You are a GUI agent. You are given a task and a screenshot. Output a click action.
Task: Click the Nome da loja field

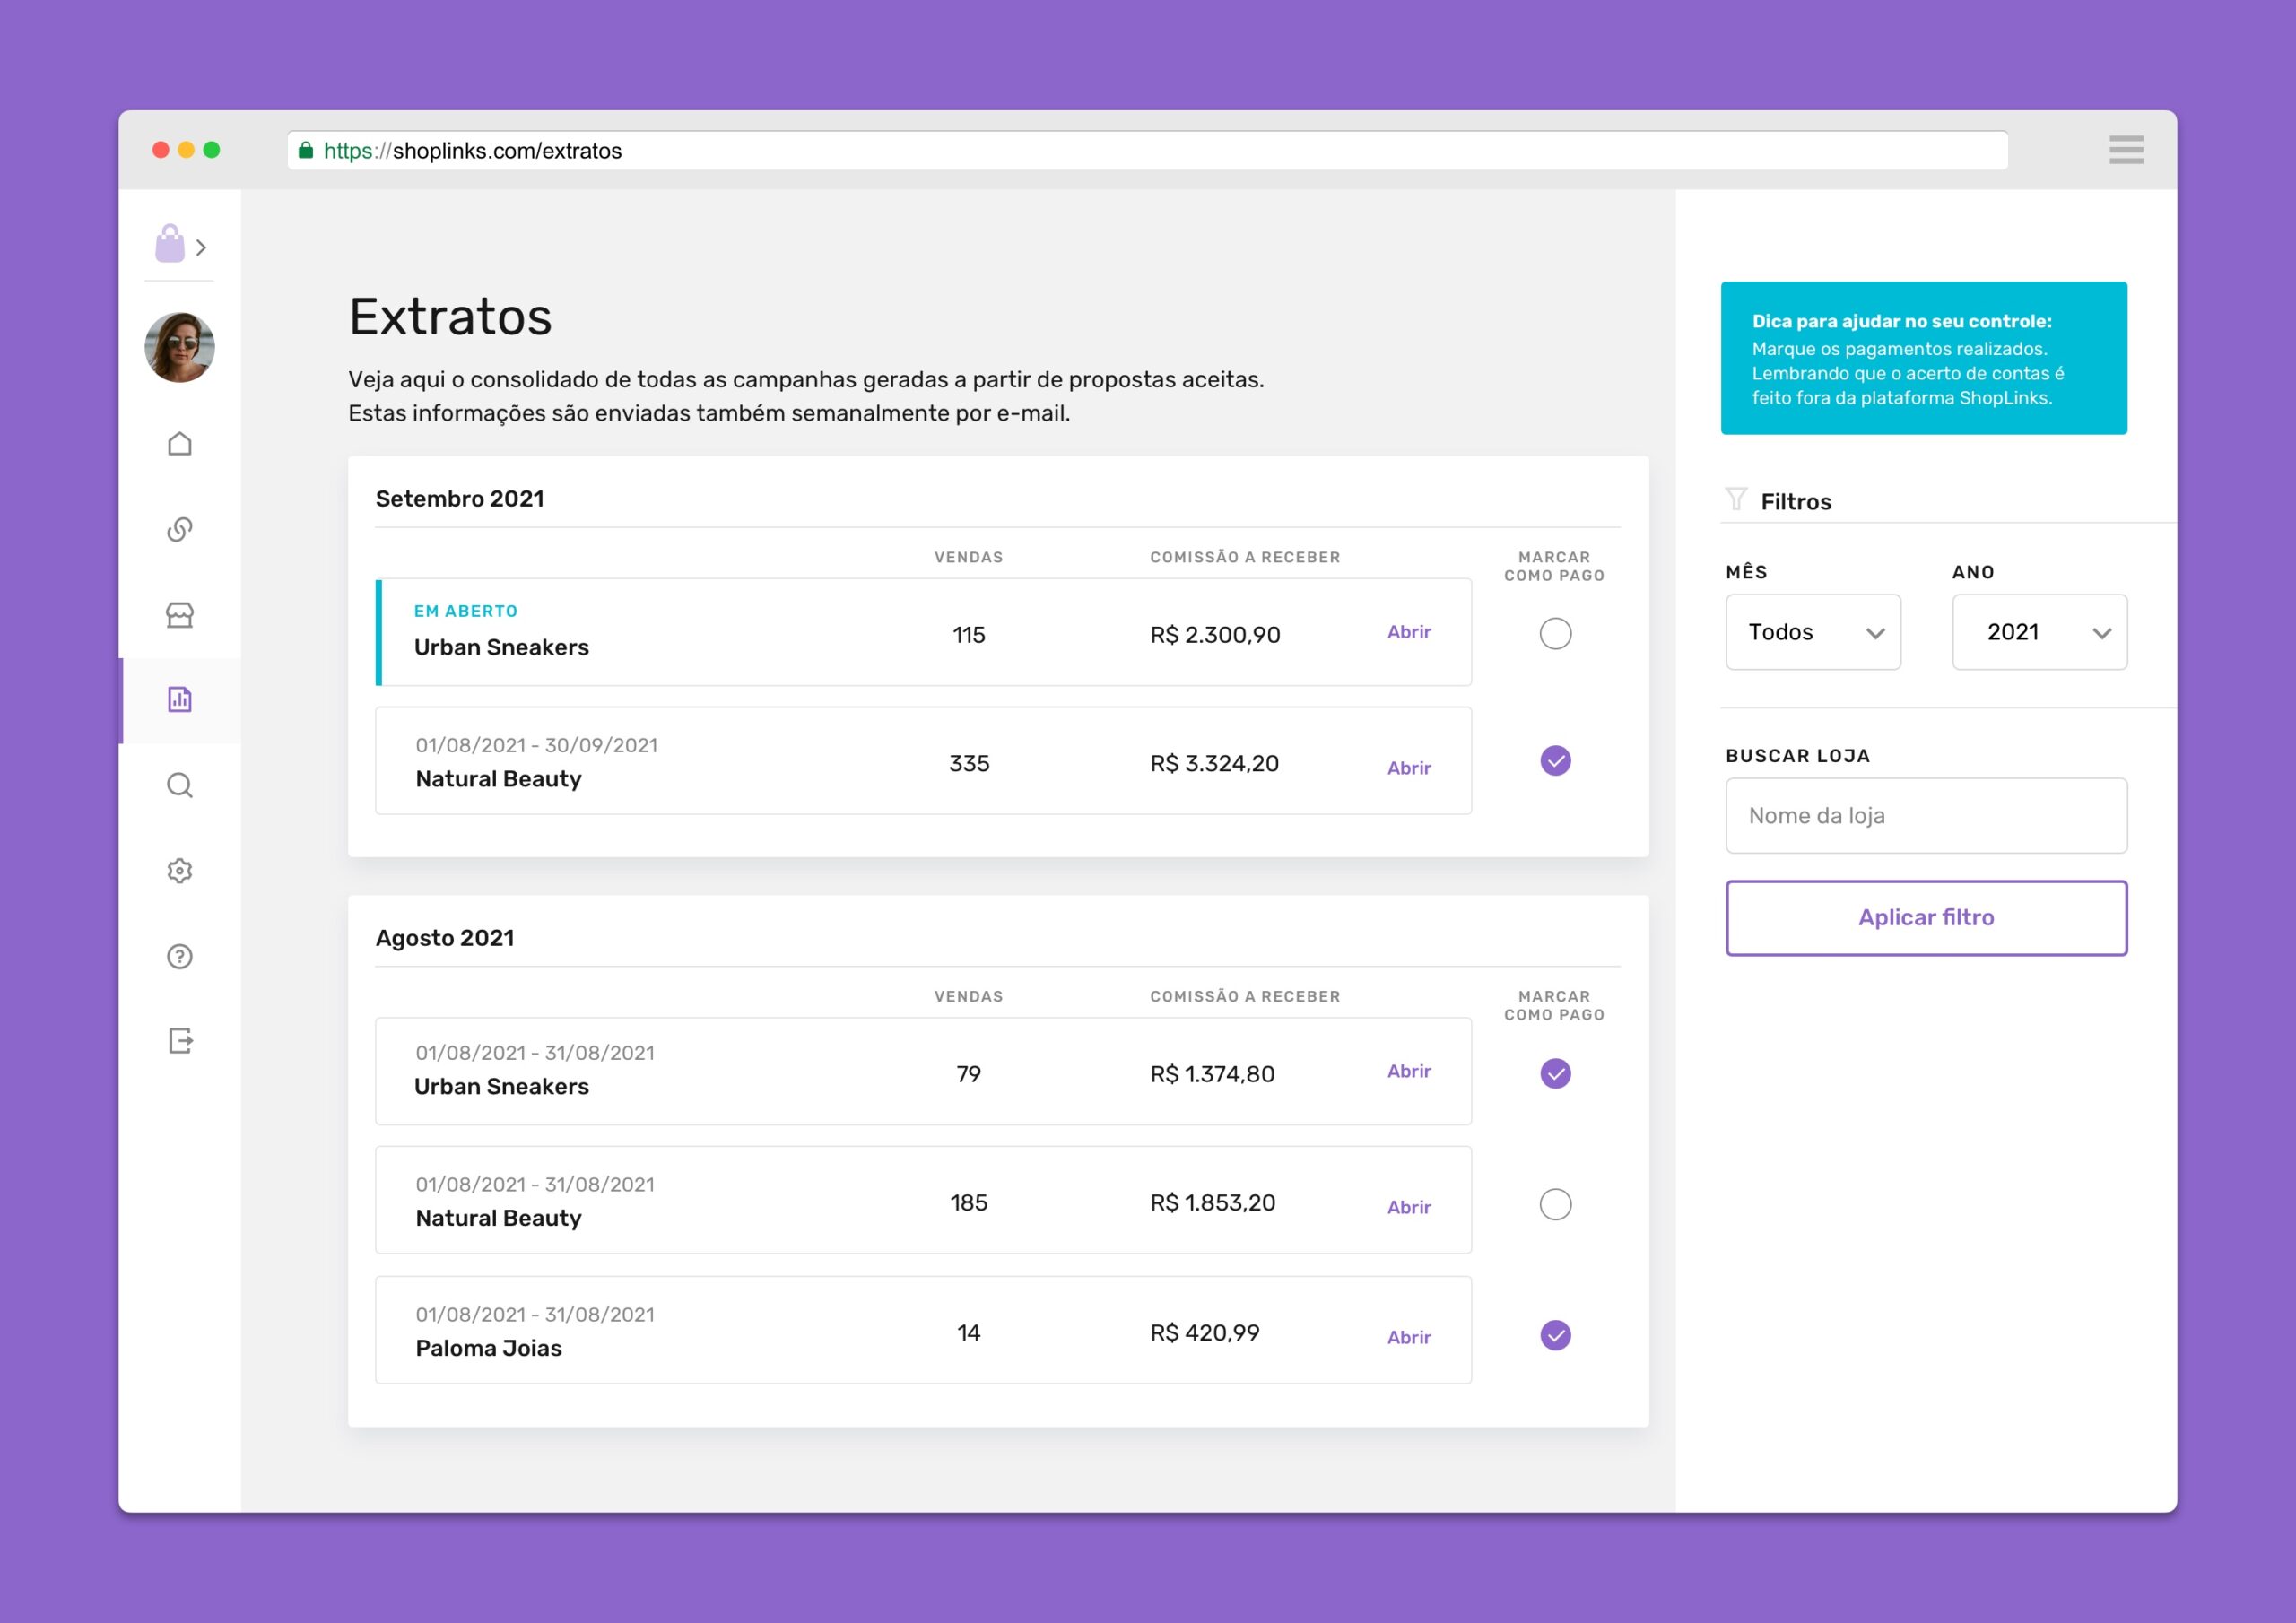click(x=1925, y=815)
